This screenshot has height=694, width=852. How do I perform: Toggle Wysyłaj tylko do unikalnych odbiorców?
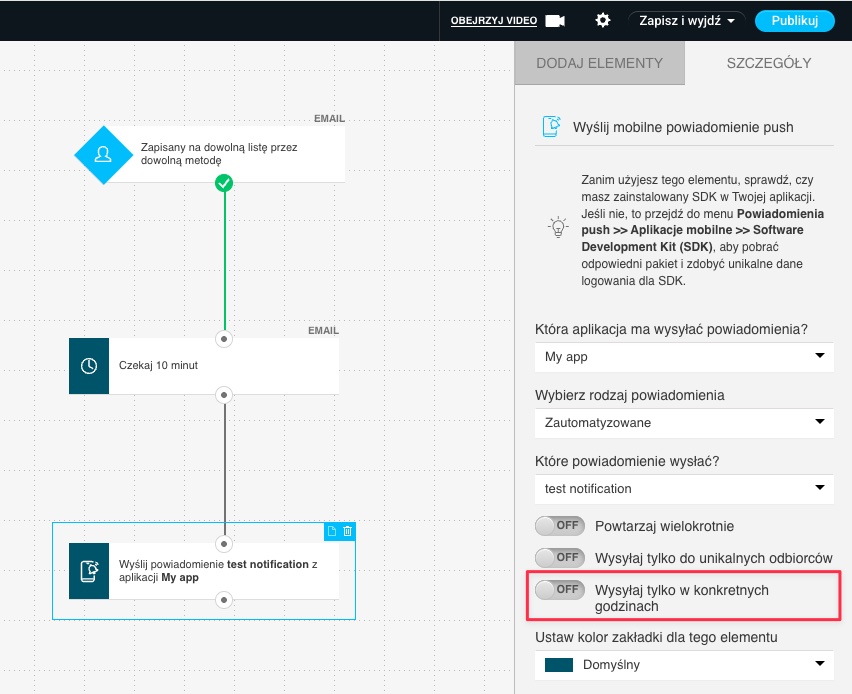click(x=560, y=557)
